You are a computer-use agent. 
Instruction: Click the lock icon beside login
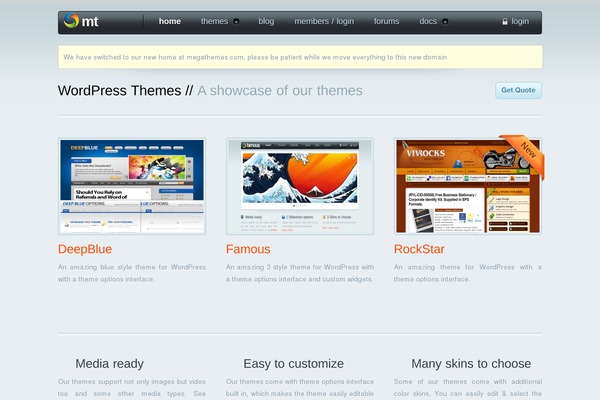click(x=505, y=21)
